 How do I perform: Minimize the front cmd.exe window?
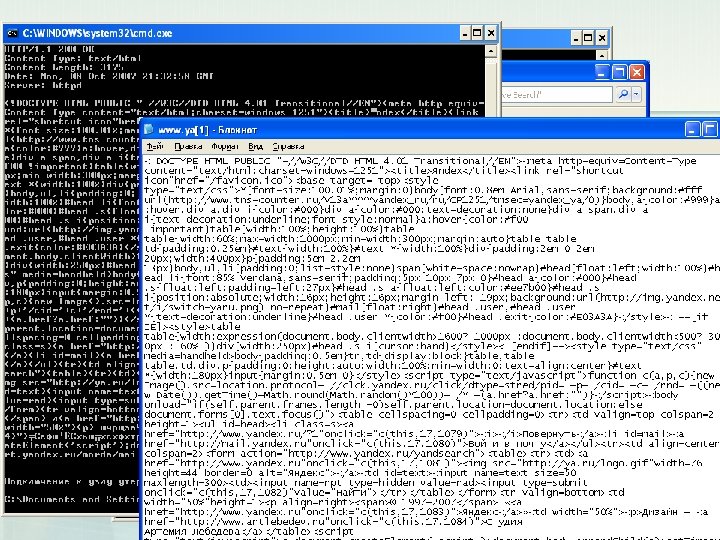(x=465, y=33)
